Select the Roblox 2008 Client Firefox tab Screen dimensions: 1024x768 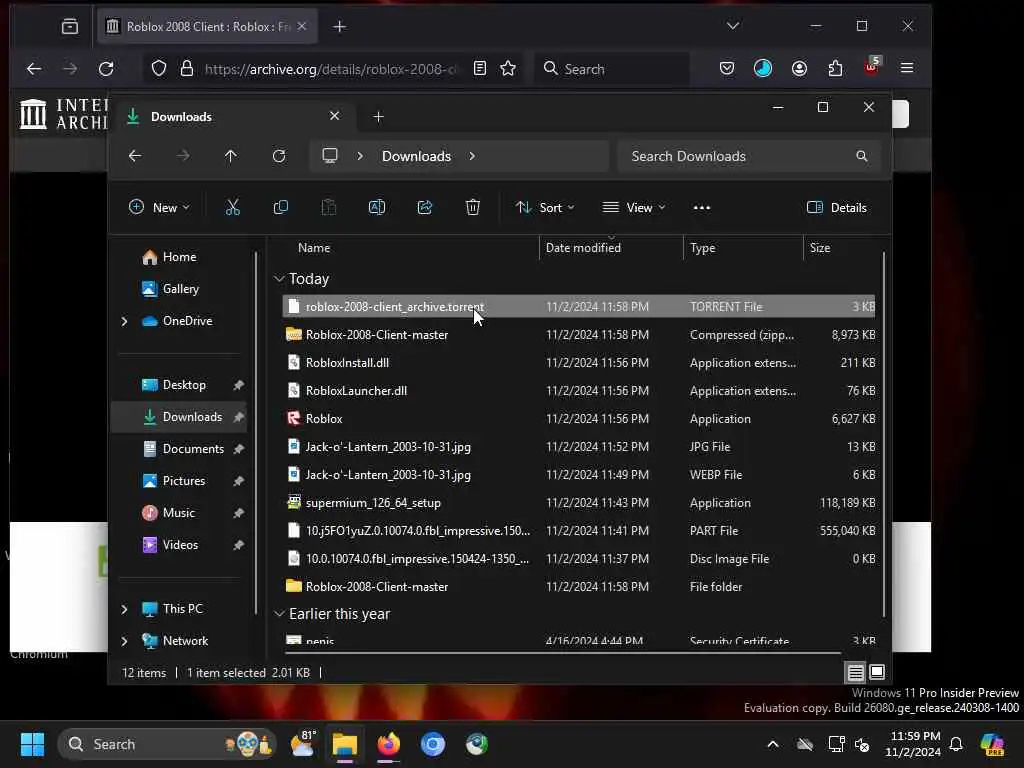pos(207,27)
